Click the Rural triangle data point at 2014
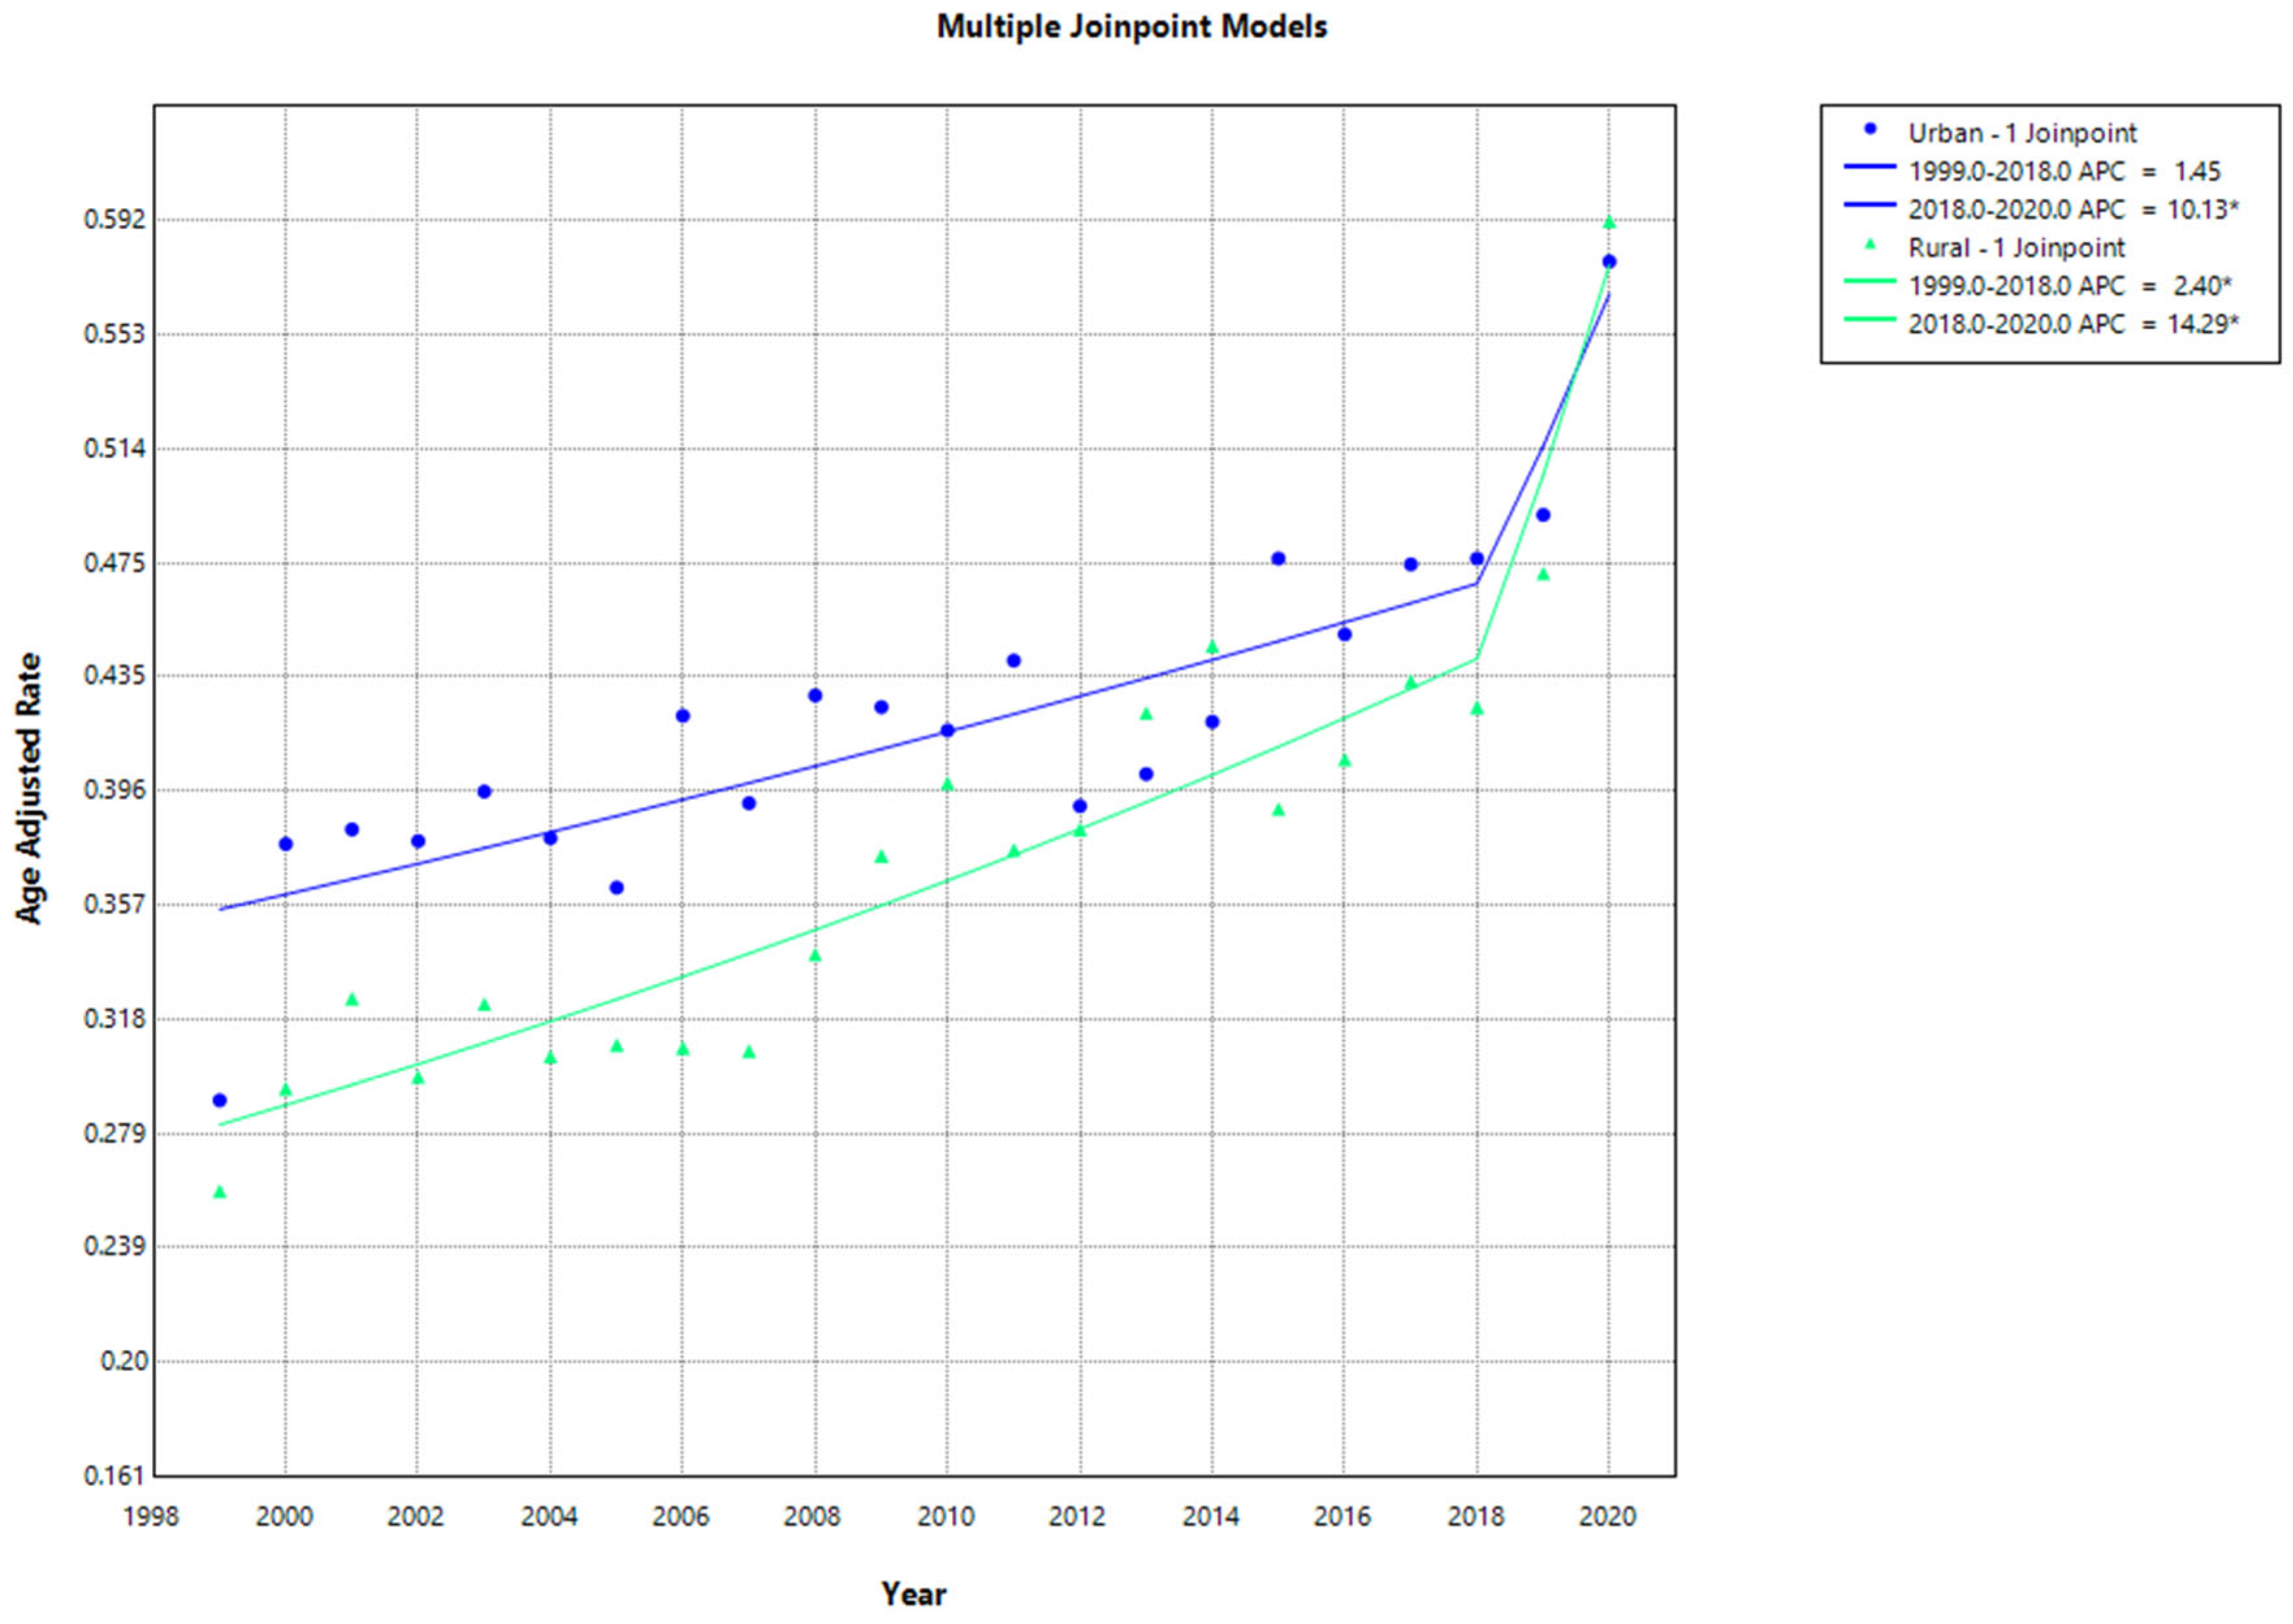Viewport: 2293px width, 1624px height. pos(1212,647)
